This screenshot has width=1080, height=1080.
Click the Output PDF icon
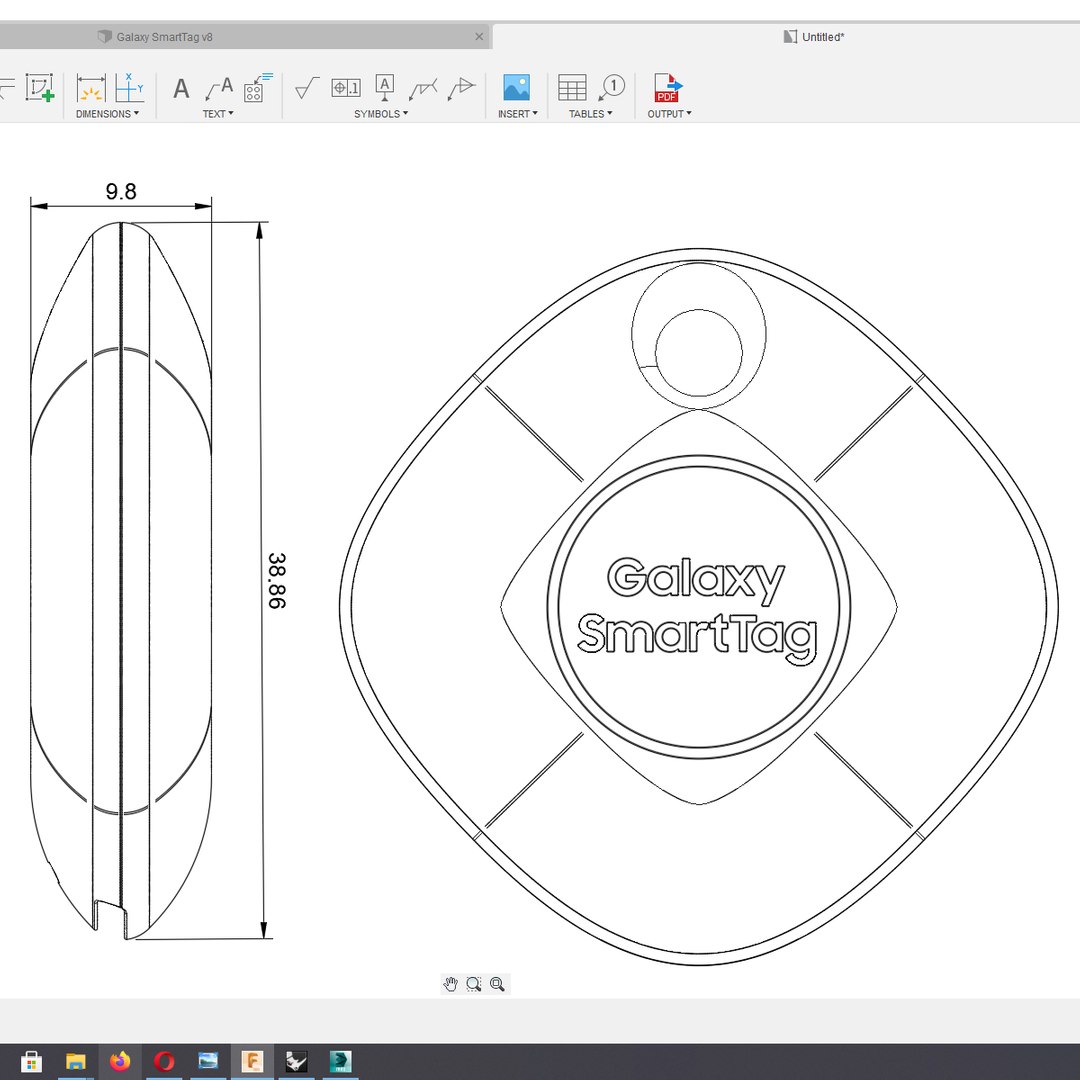click(x=667, y=88)
